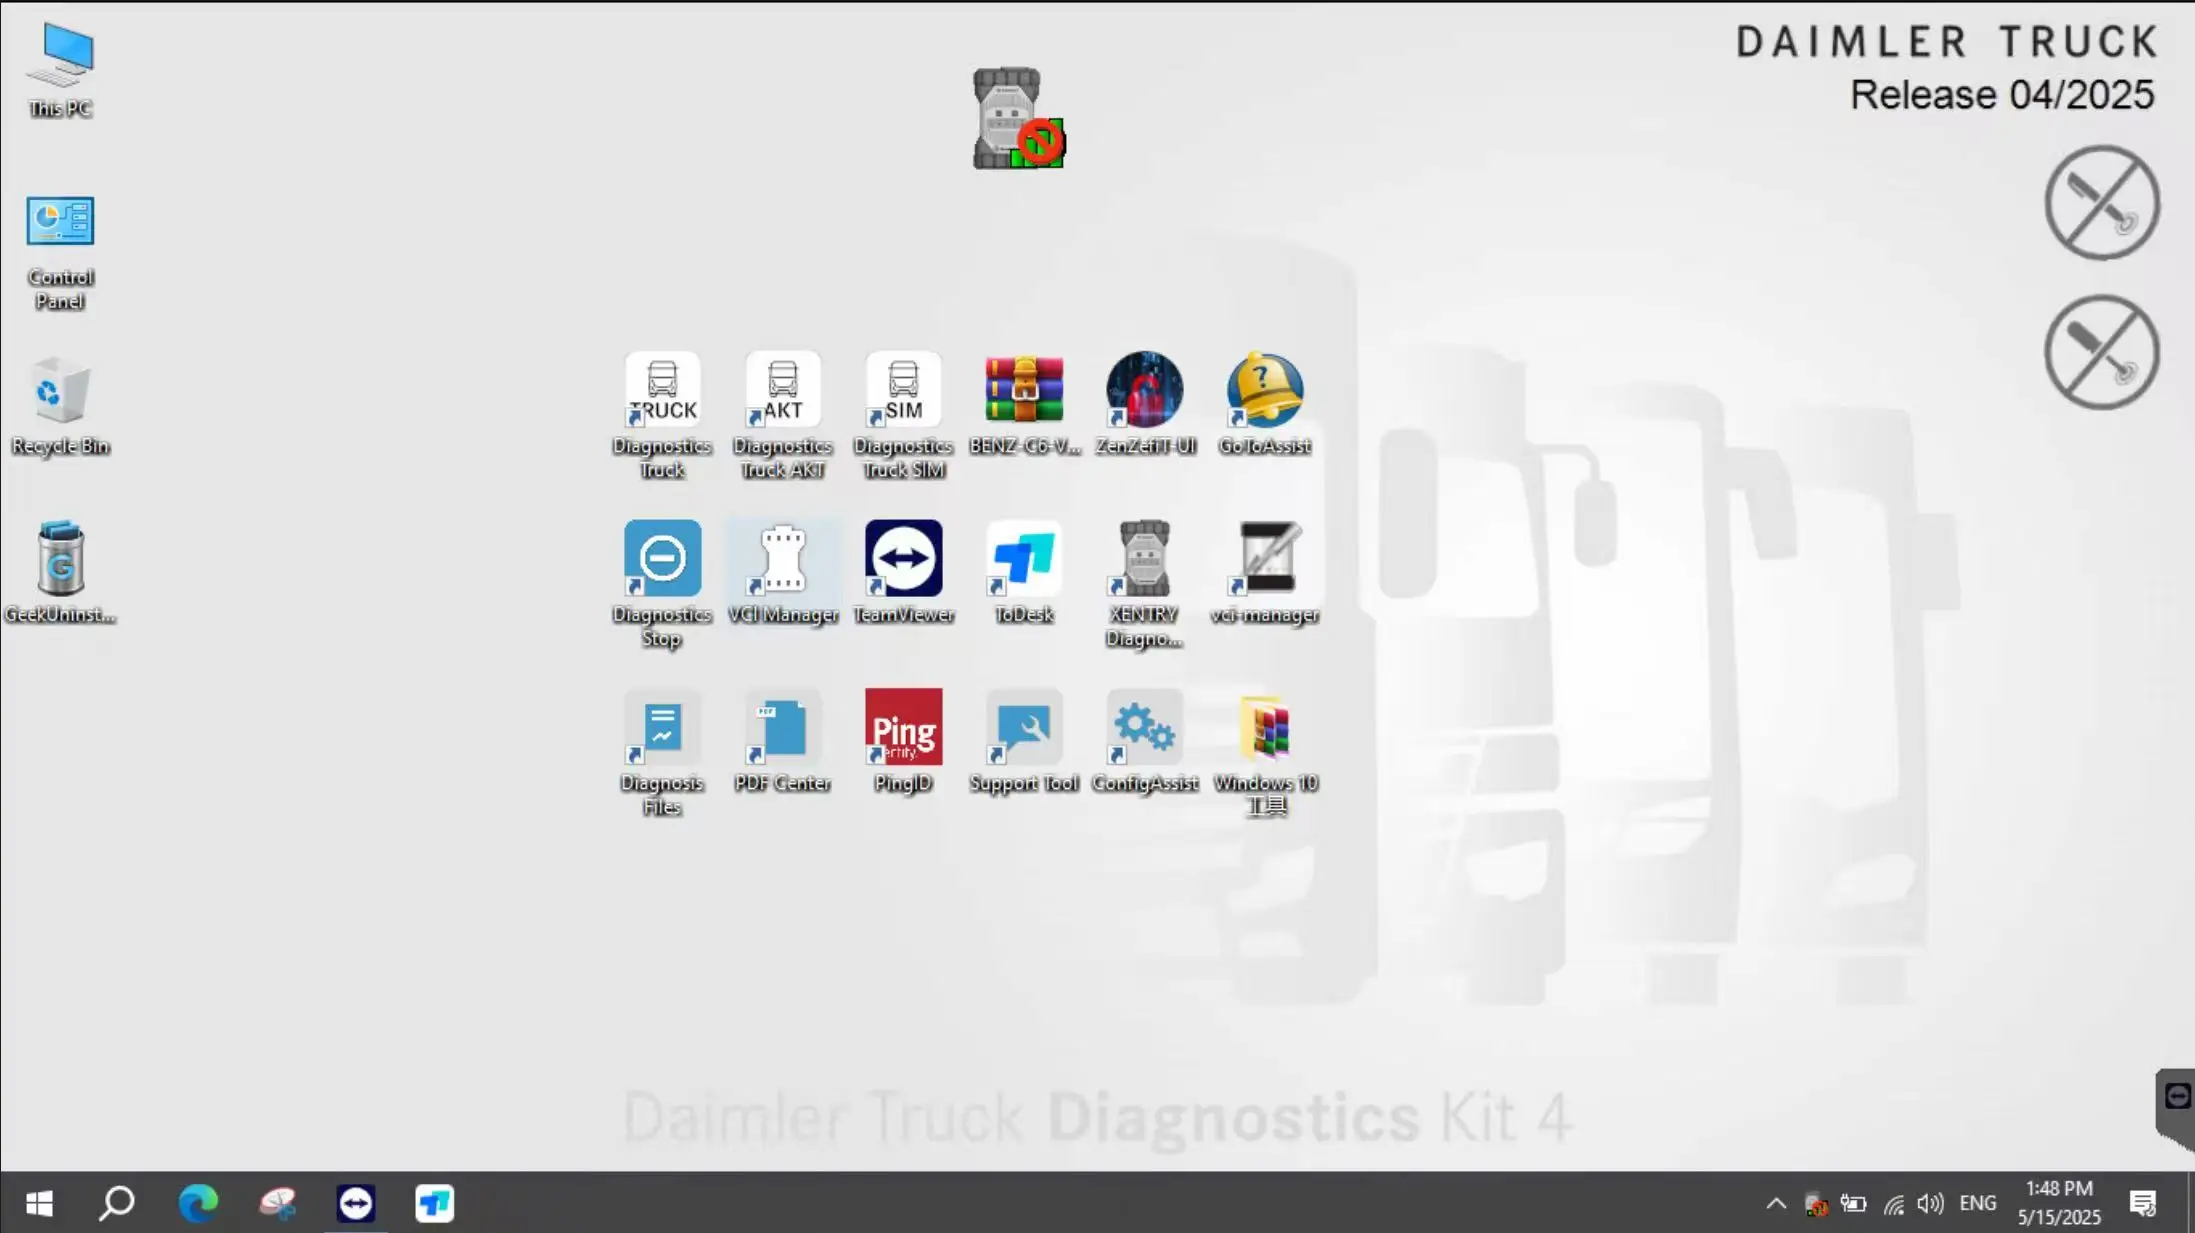Image resolution: width=2195 pixels, height=1233 pixels.
Task: Click Show desktop at the taskbar end
Action: [x=2190, y=1203]
